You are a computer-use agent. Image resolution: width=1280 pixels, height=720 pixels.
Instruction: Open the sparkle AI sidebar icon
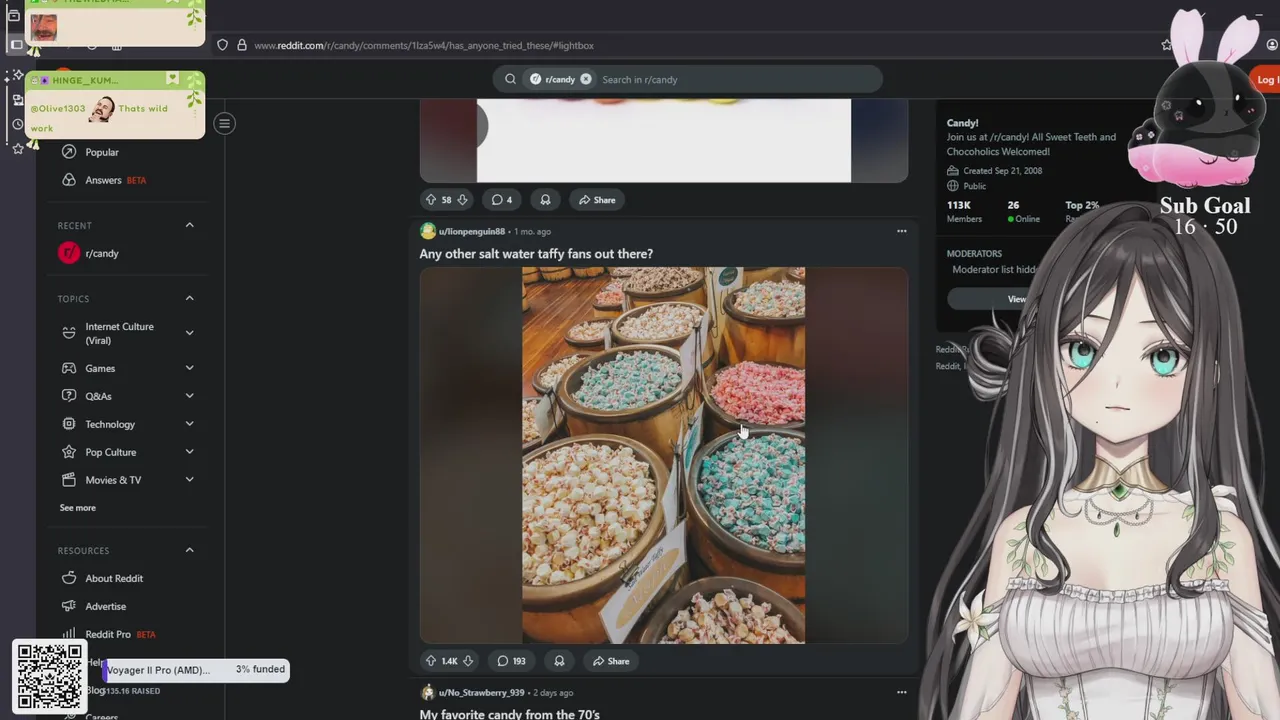coord(16,75)
